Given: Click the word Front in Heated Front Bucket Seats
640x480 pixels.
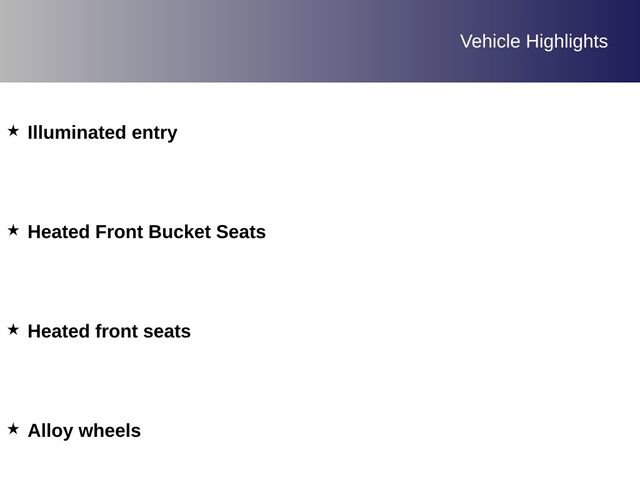Looking at the screenshot, I should (x=119, y=232).
